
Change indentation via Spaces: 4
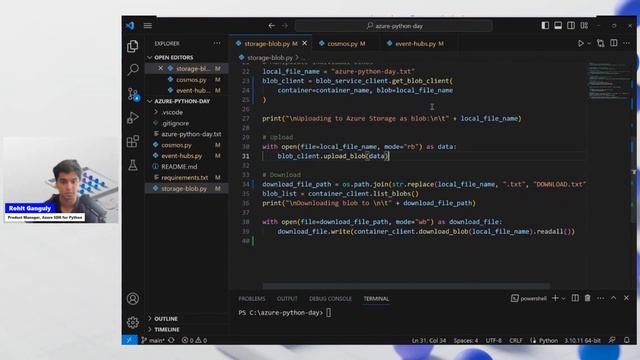[466, 340]
